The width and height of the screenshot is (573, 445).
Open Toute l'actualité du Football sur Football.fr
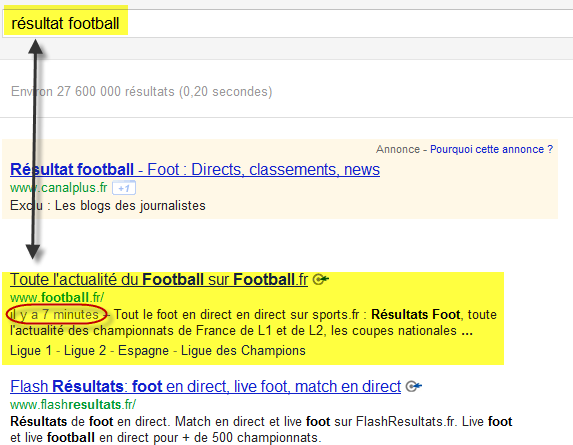(159, 279)
